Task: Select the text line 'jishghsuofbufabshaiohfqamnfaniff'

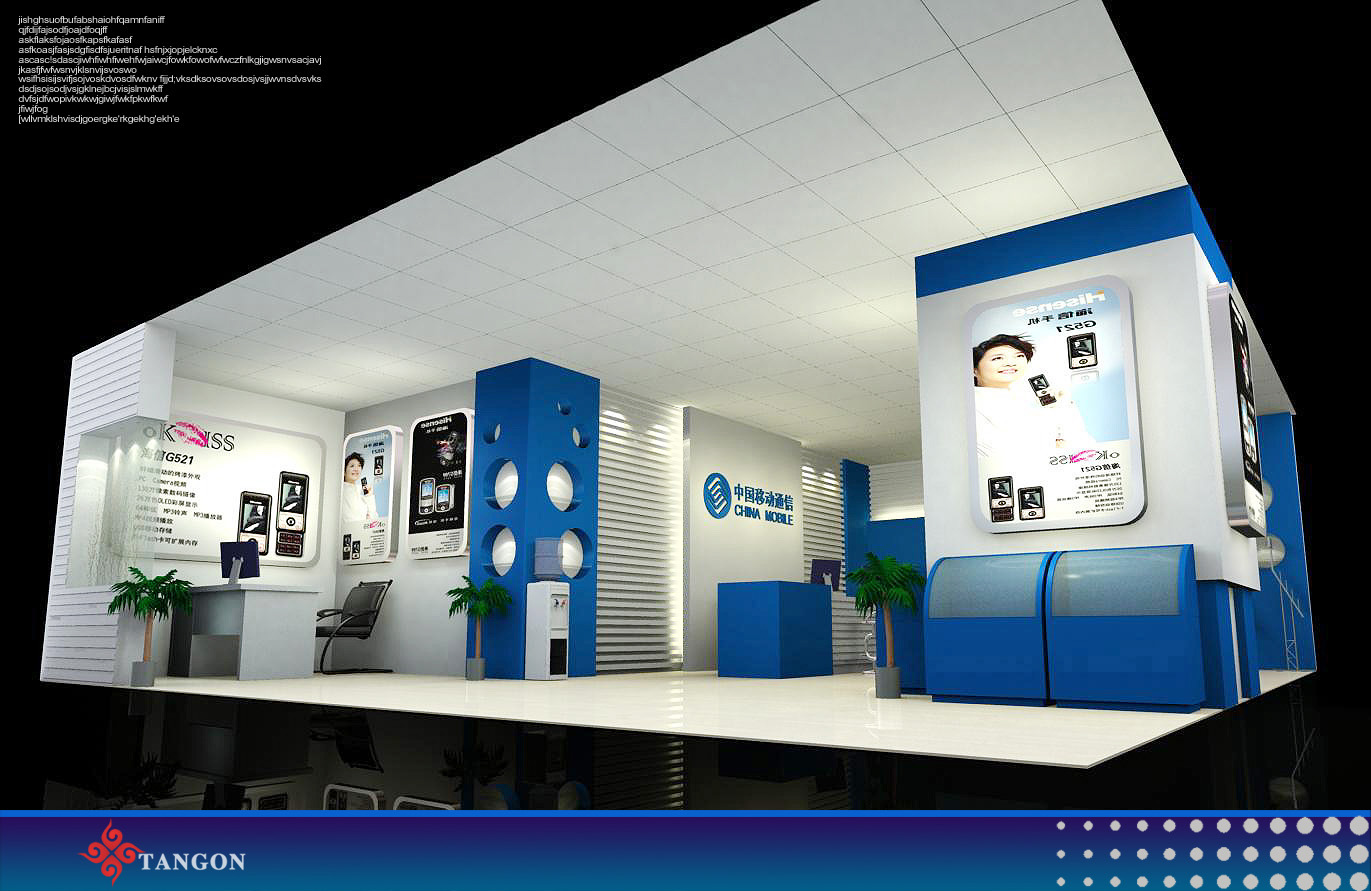Action: point(92,19)
